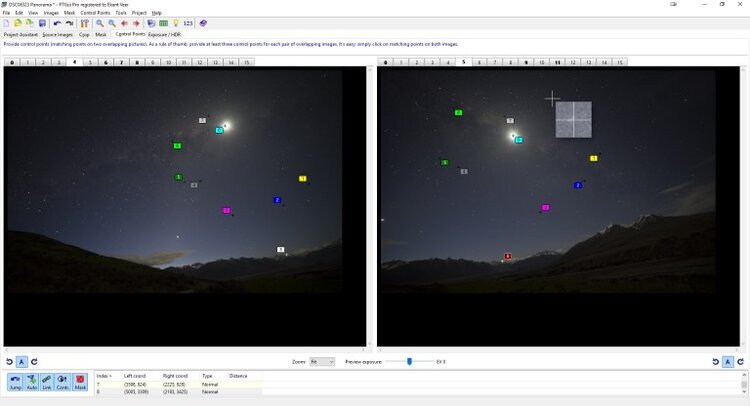Sort table by Index column header

click(x=104, y=376)
